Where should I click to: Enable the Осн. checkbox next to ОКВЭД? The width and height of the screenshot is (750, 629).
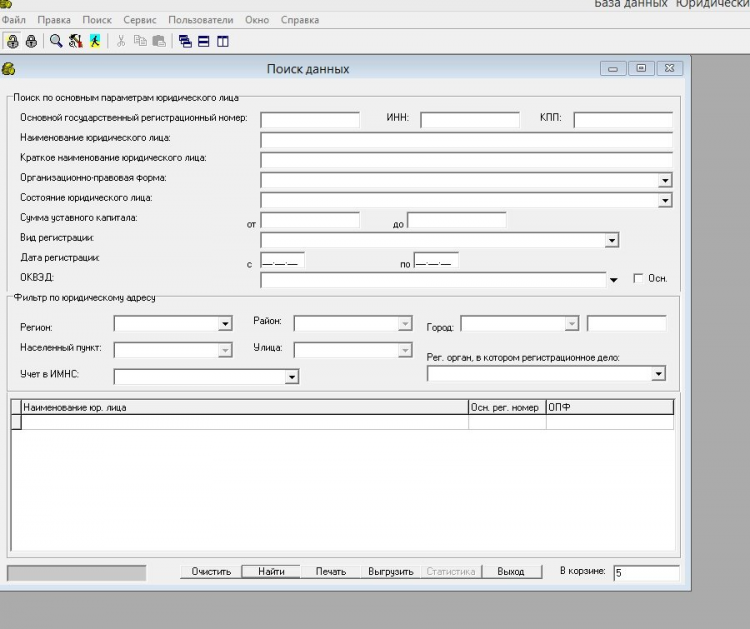(639, 279)
